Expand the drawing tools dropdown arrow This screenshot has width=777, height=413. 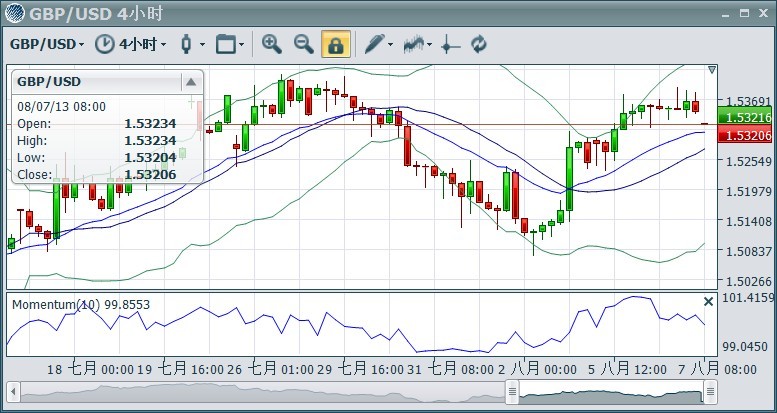coord(390,45)
